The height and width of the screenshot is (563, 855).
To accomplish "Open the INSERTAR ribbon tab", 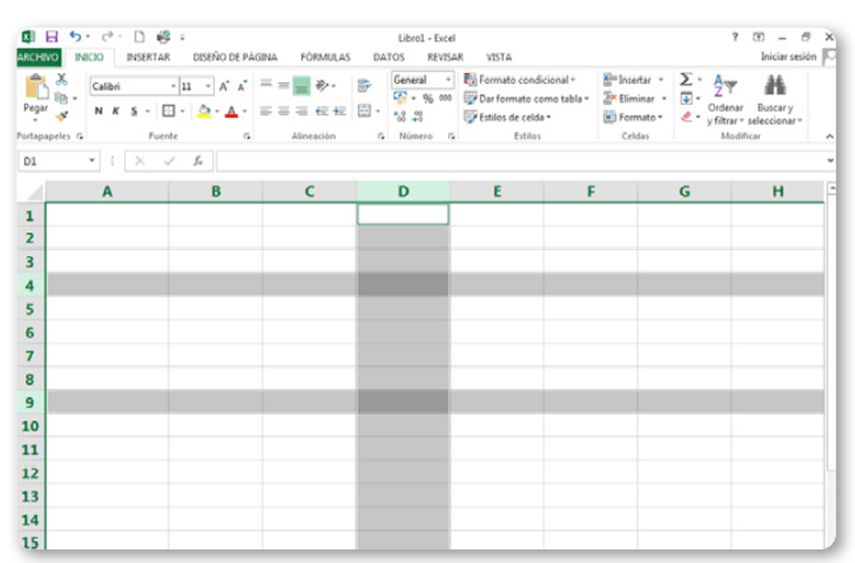I will pos(148,58).
